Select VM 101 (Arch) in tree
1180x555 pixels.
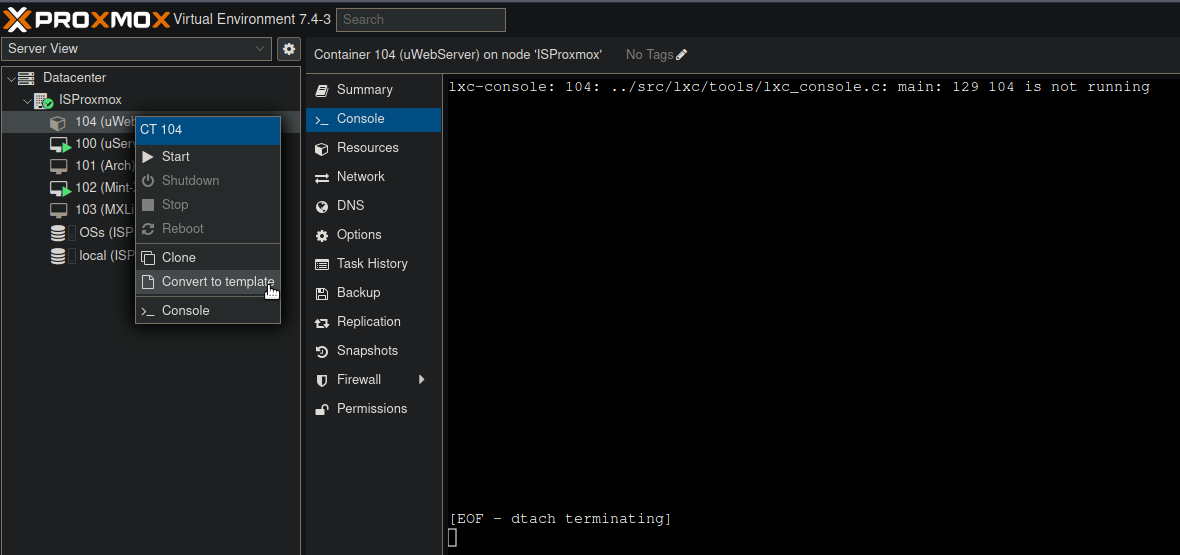point(104,166)
